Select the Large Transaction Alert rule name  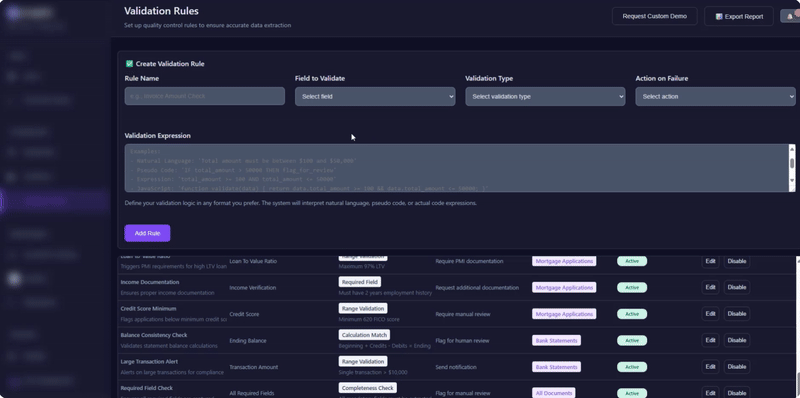tap(150, 362)
